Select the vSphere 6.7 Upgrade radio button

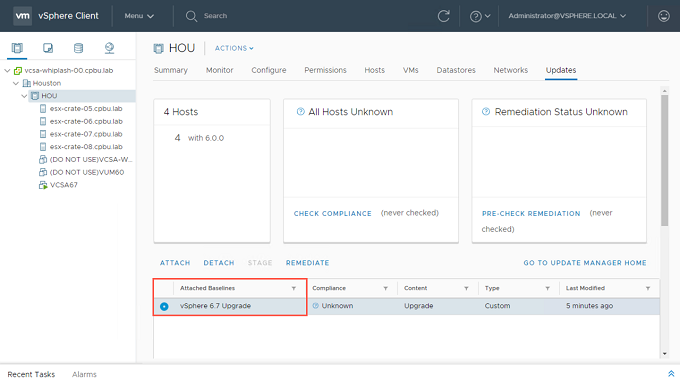tap(164, 306)
